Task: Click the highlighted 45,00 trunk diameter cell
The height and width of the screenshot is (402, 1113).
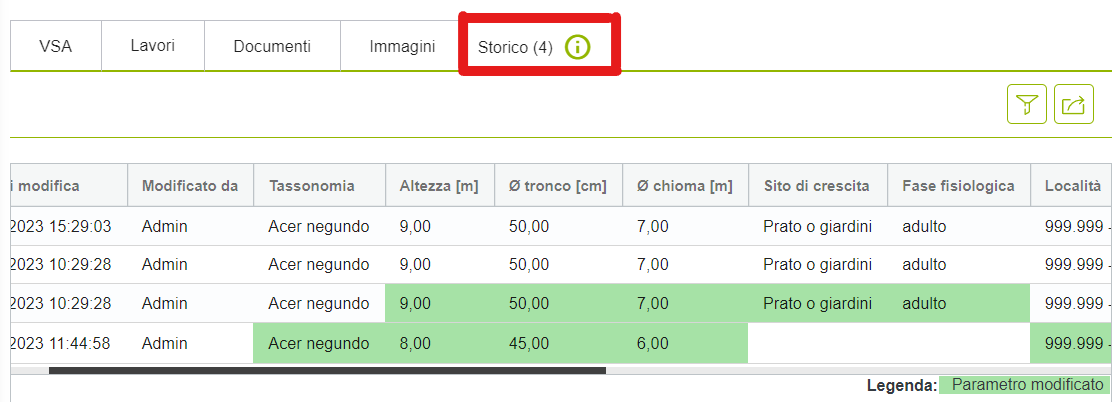Action: tap(558, 343)
